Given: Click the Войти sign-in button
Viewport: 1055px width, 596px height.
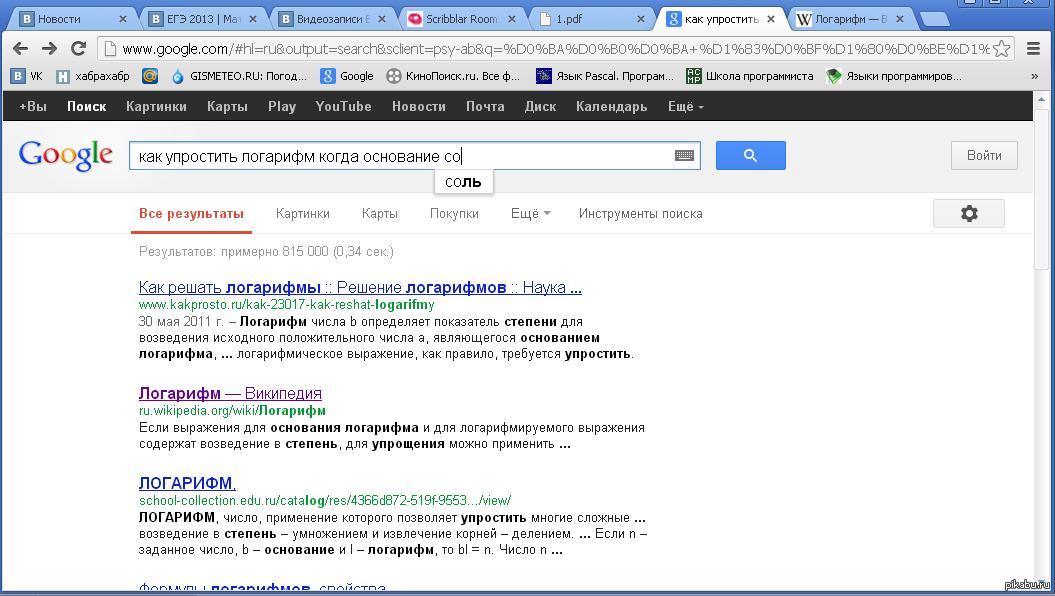Looking at the screenshot, I should coord(984,155).
